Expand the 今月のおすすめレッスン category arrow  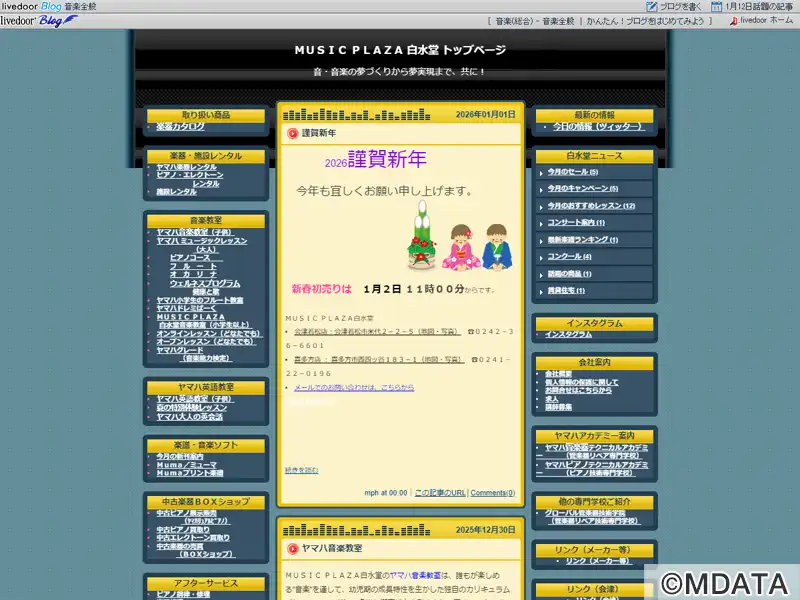tap(541, 207)
